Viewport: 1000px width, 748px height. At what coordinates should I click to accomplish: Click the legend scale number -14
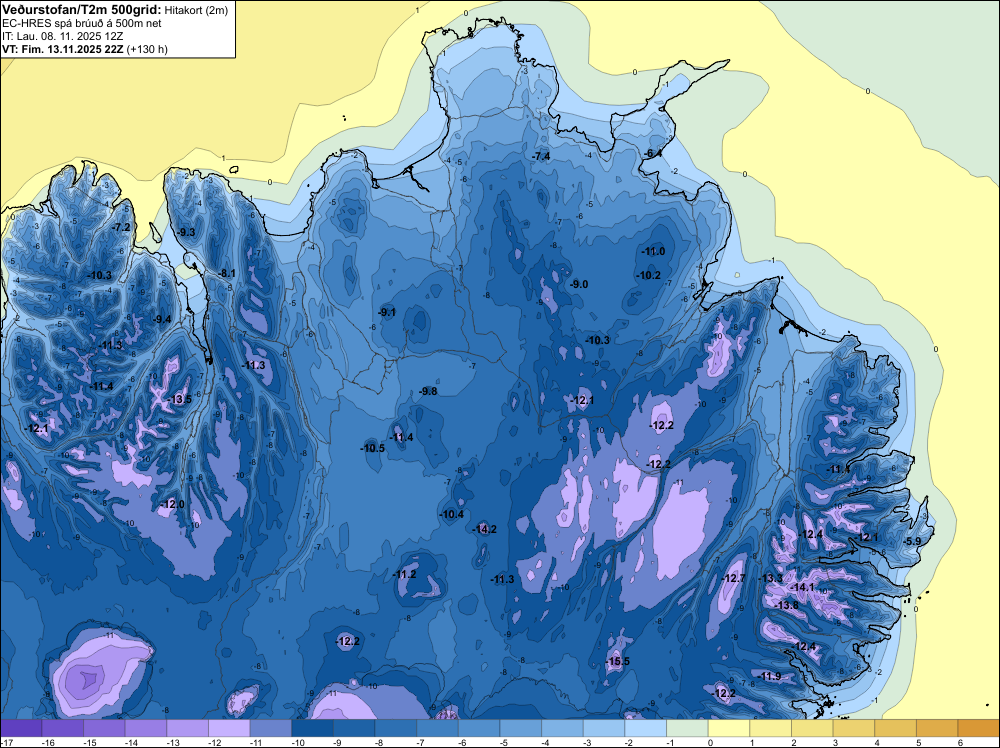(129, 743)
